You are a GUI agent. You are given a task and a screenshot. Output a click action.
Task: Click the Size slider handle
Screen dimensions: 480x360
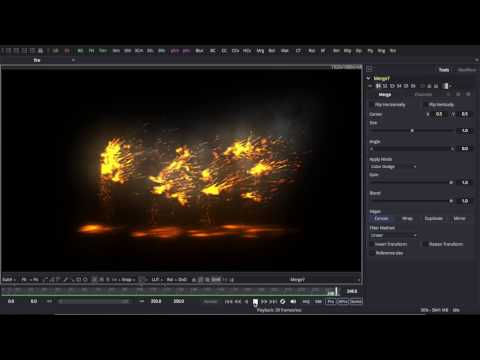tap(412, 131)
